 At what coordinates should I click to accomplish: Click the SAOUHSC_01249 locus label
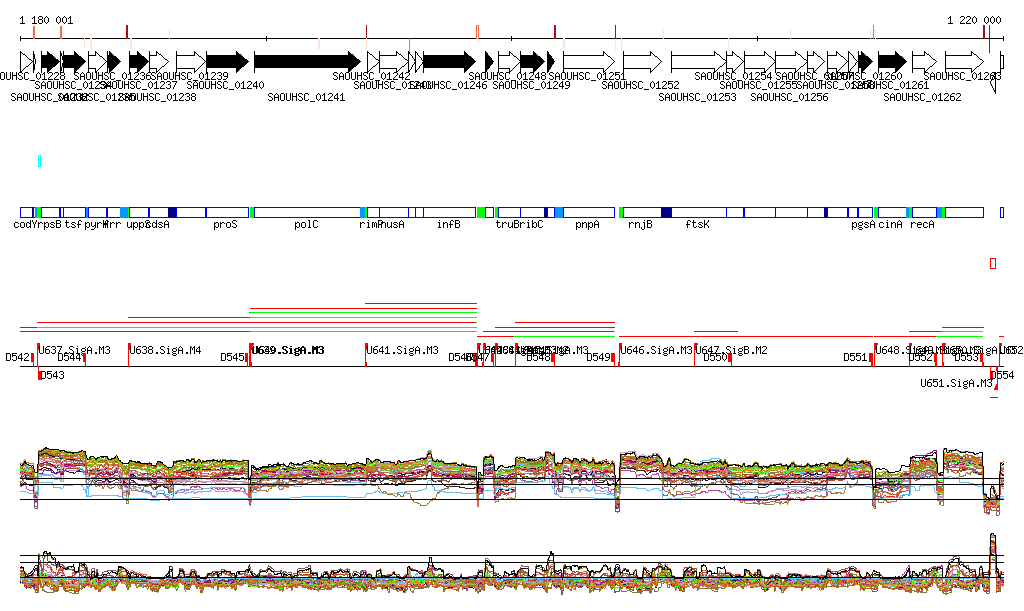532,85
